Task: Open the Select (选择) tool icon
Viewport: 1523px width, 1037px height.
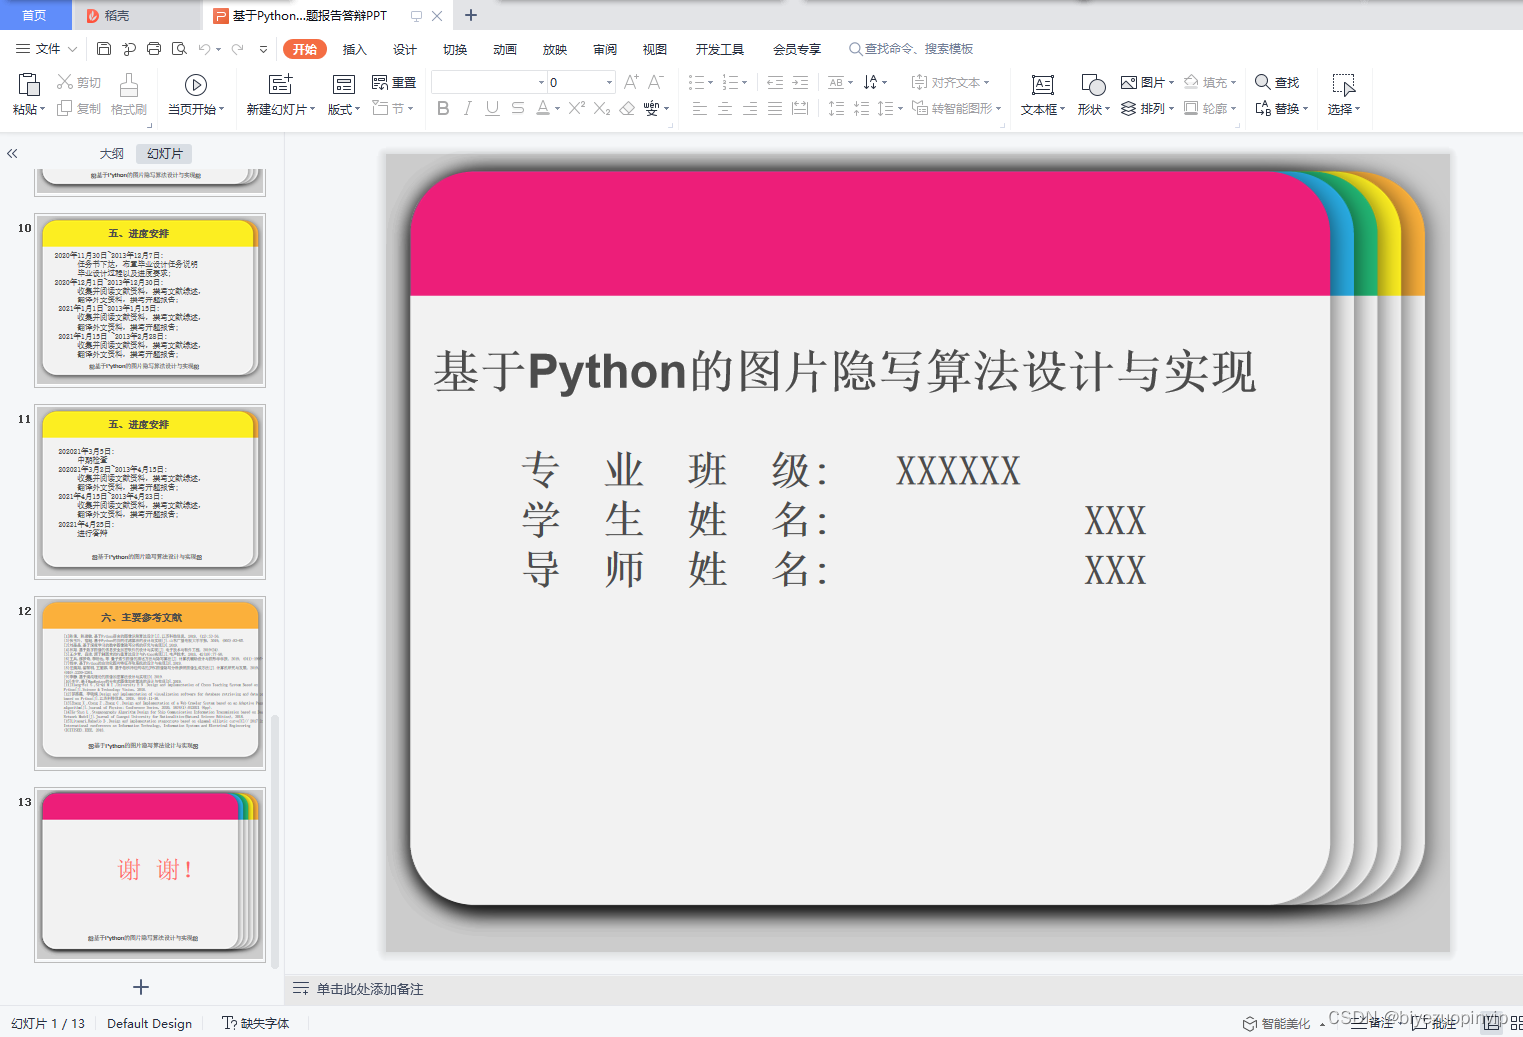Action: [x=1344, y=84]
